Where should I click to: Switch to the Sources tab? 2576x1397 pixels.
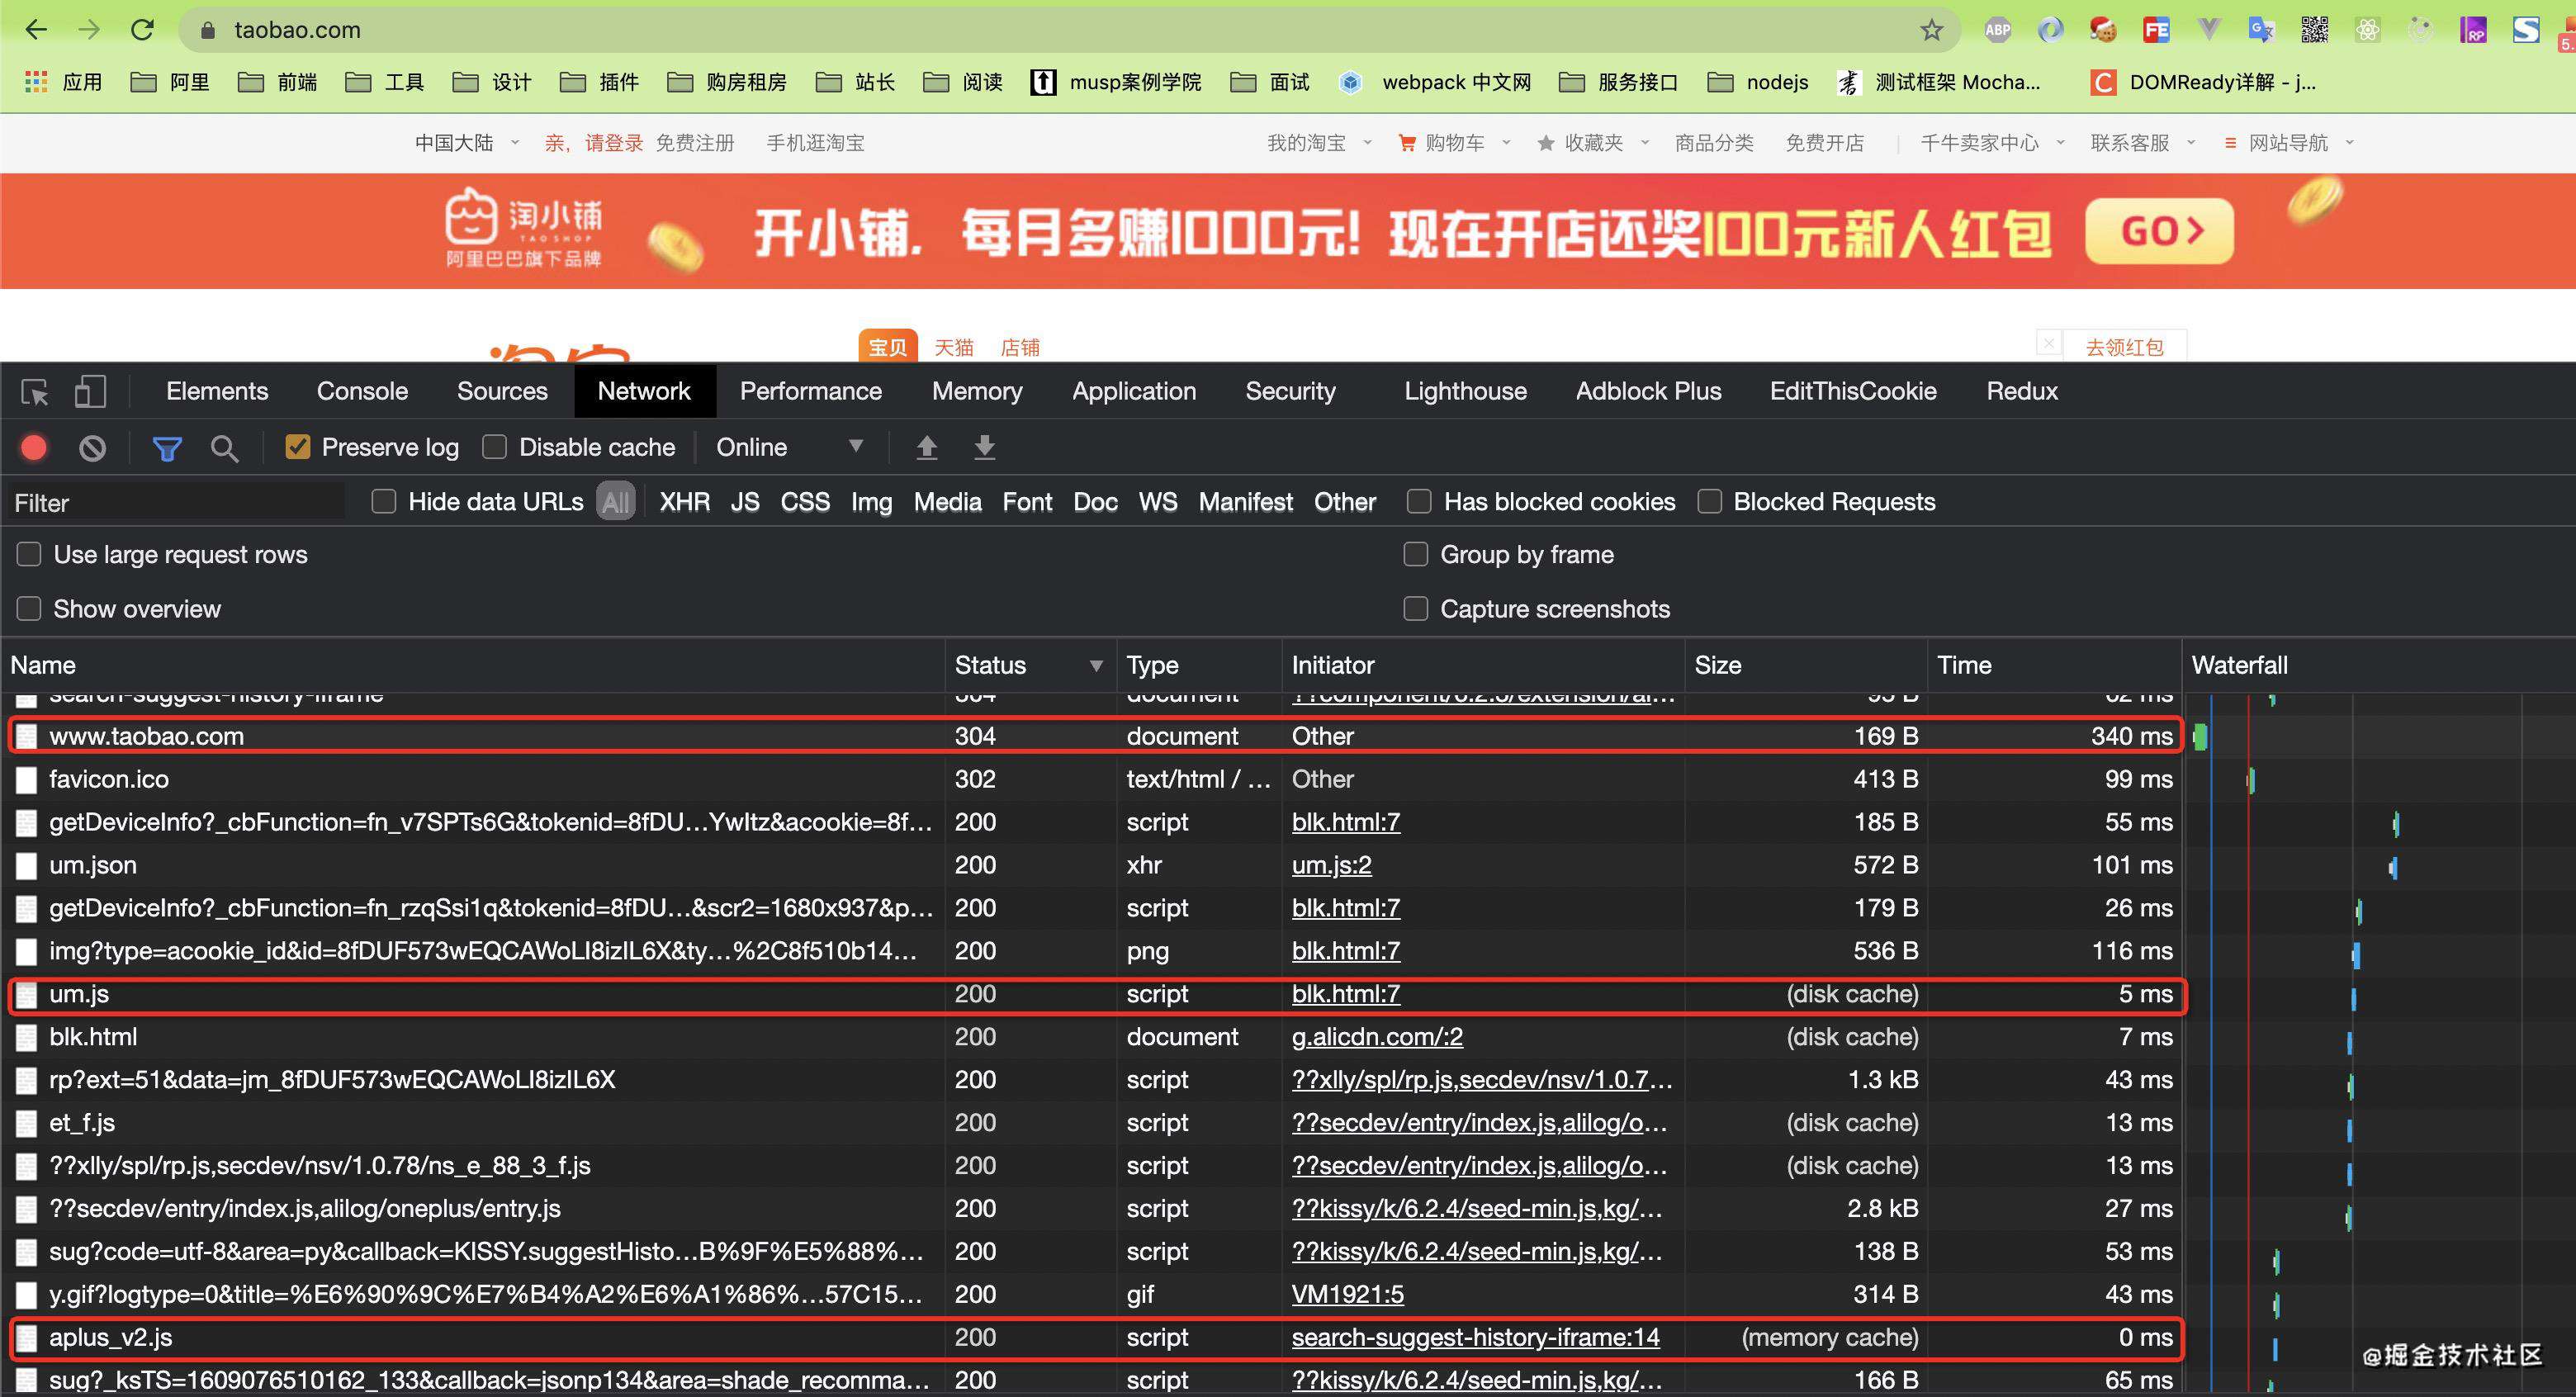click(502, 391)
